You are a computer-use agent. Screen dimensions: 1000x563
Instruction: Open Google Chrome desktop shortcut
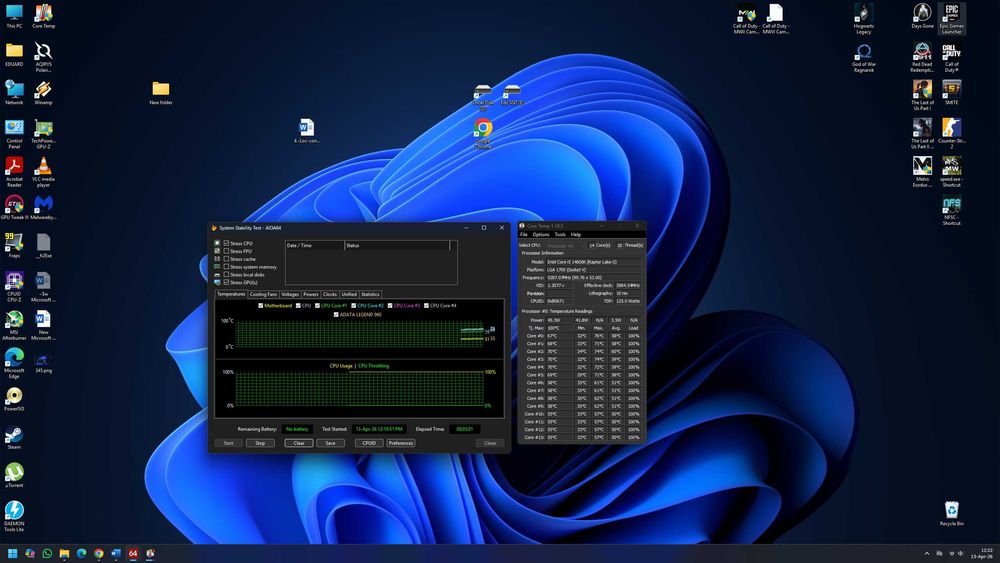(x=483, y=135)
